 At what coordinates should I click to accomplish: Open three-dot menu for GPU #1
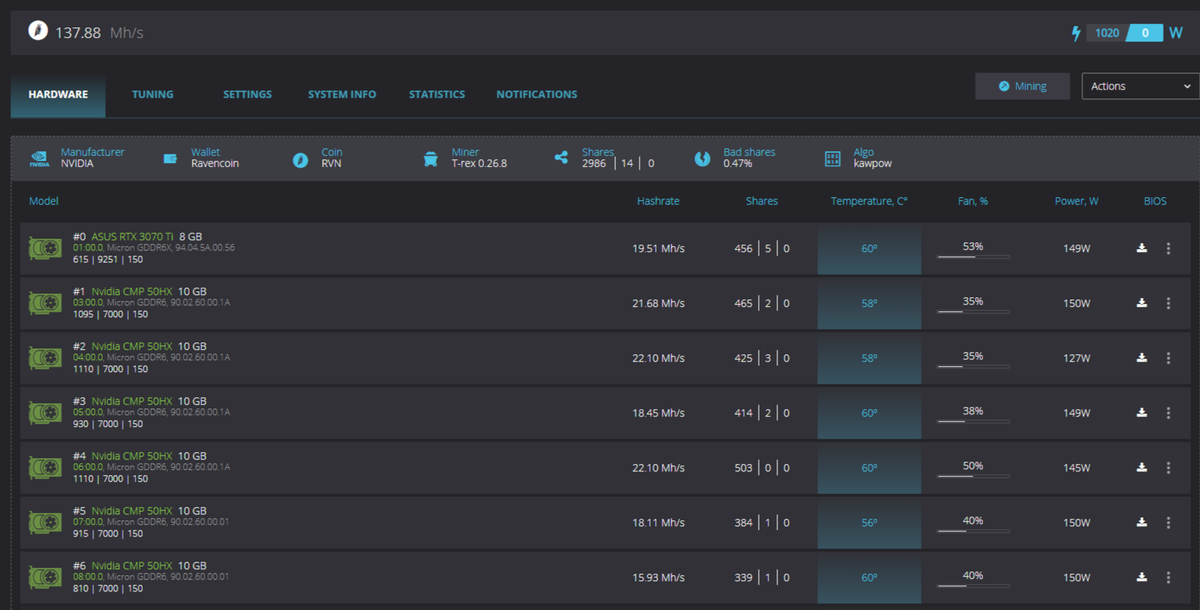[x=1168, y=303]
